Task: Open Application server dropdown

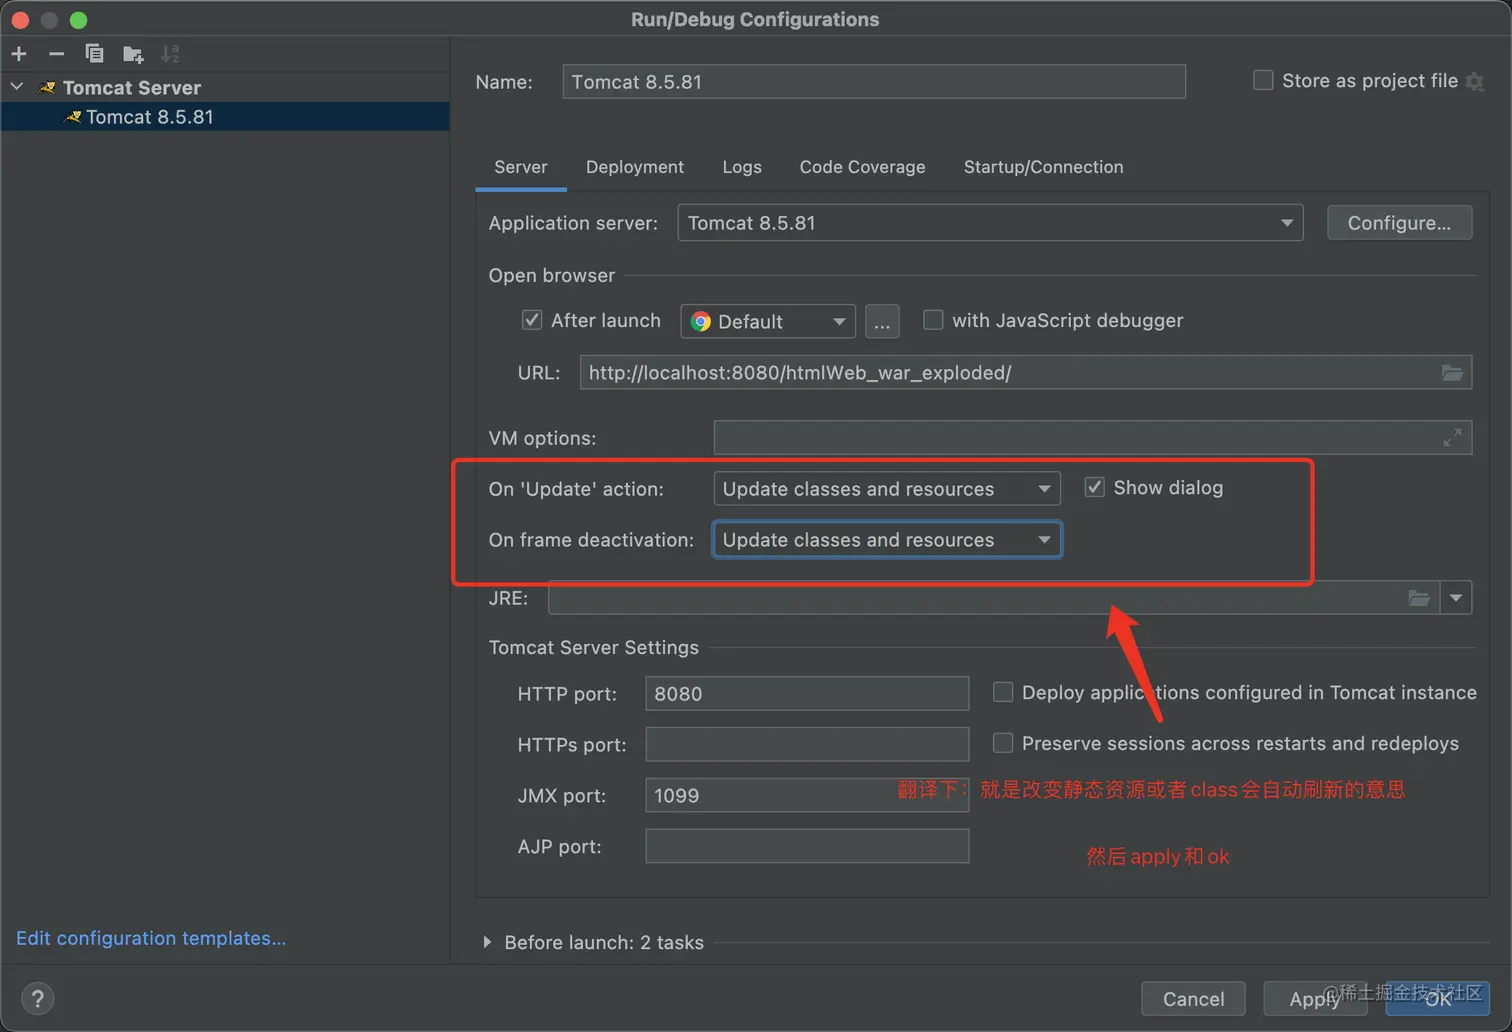Action: (x=990, y=223)
